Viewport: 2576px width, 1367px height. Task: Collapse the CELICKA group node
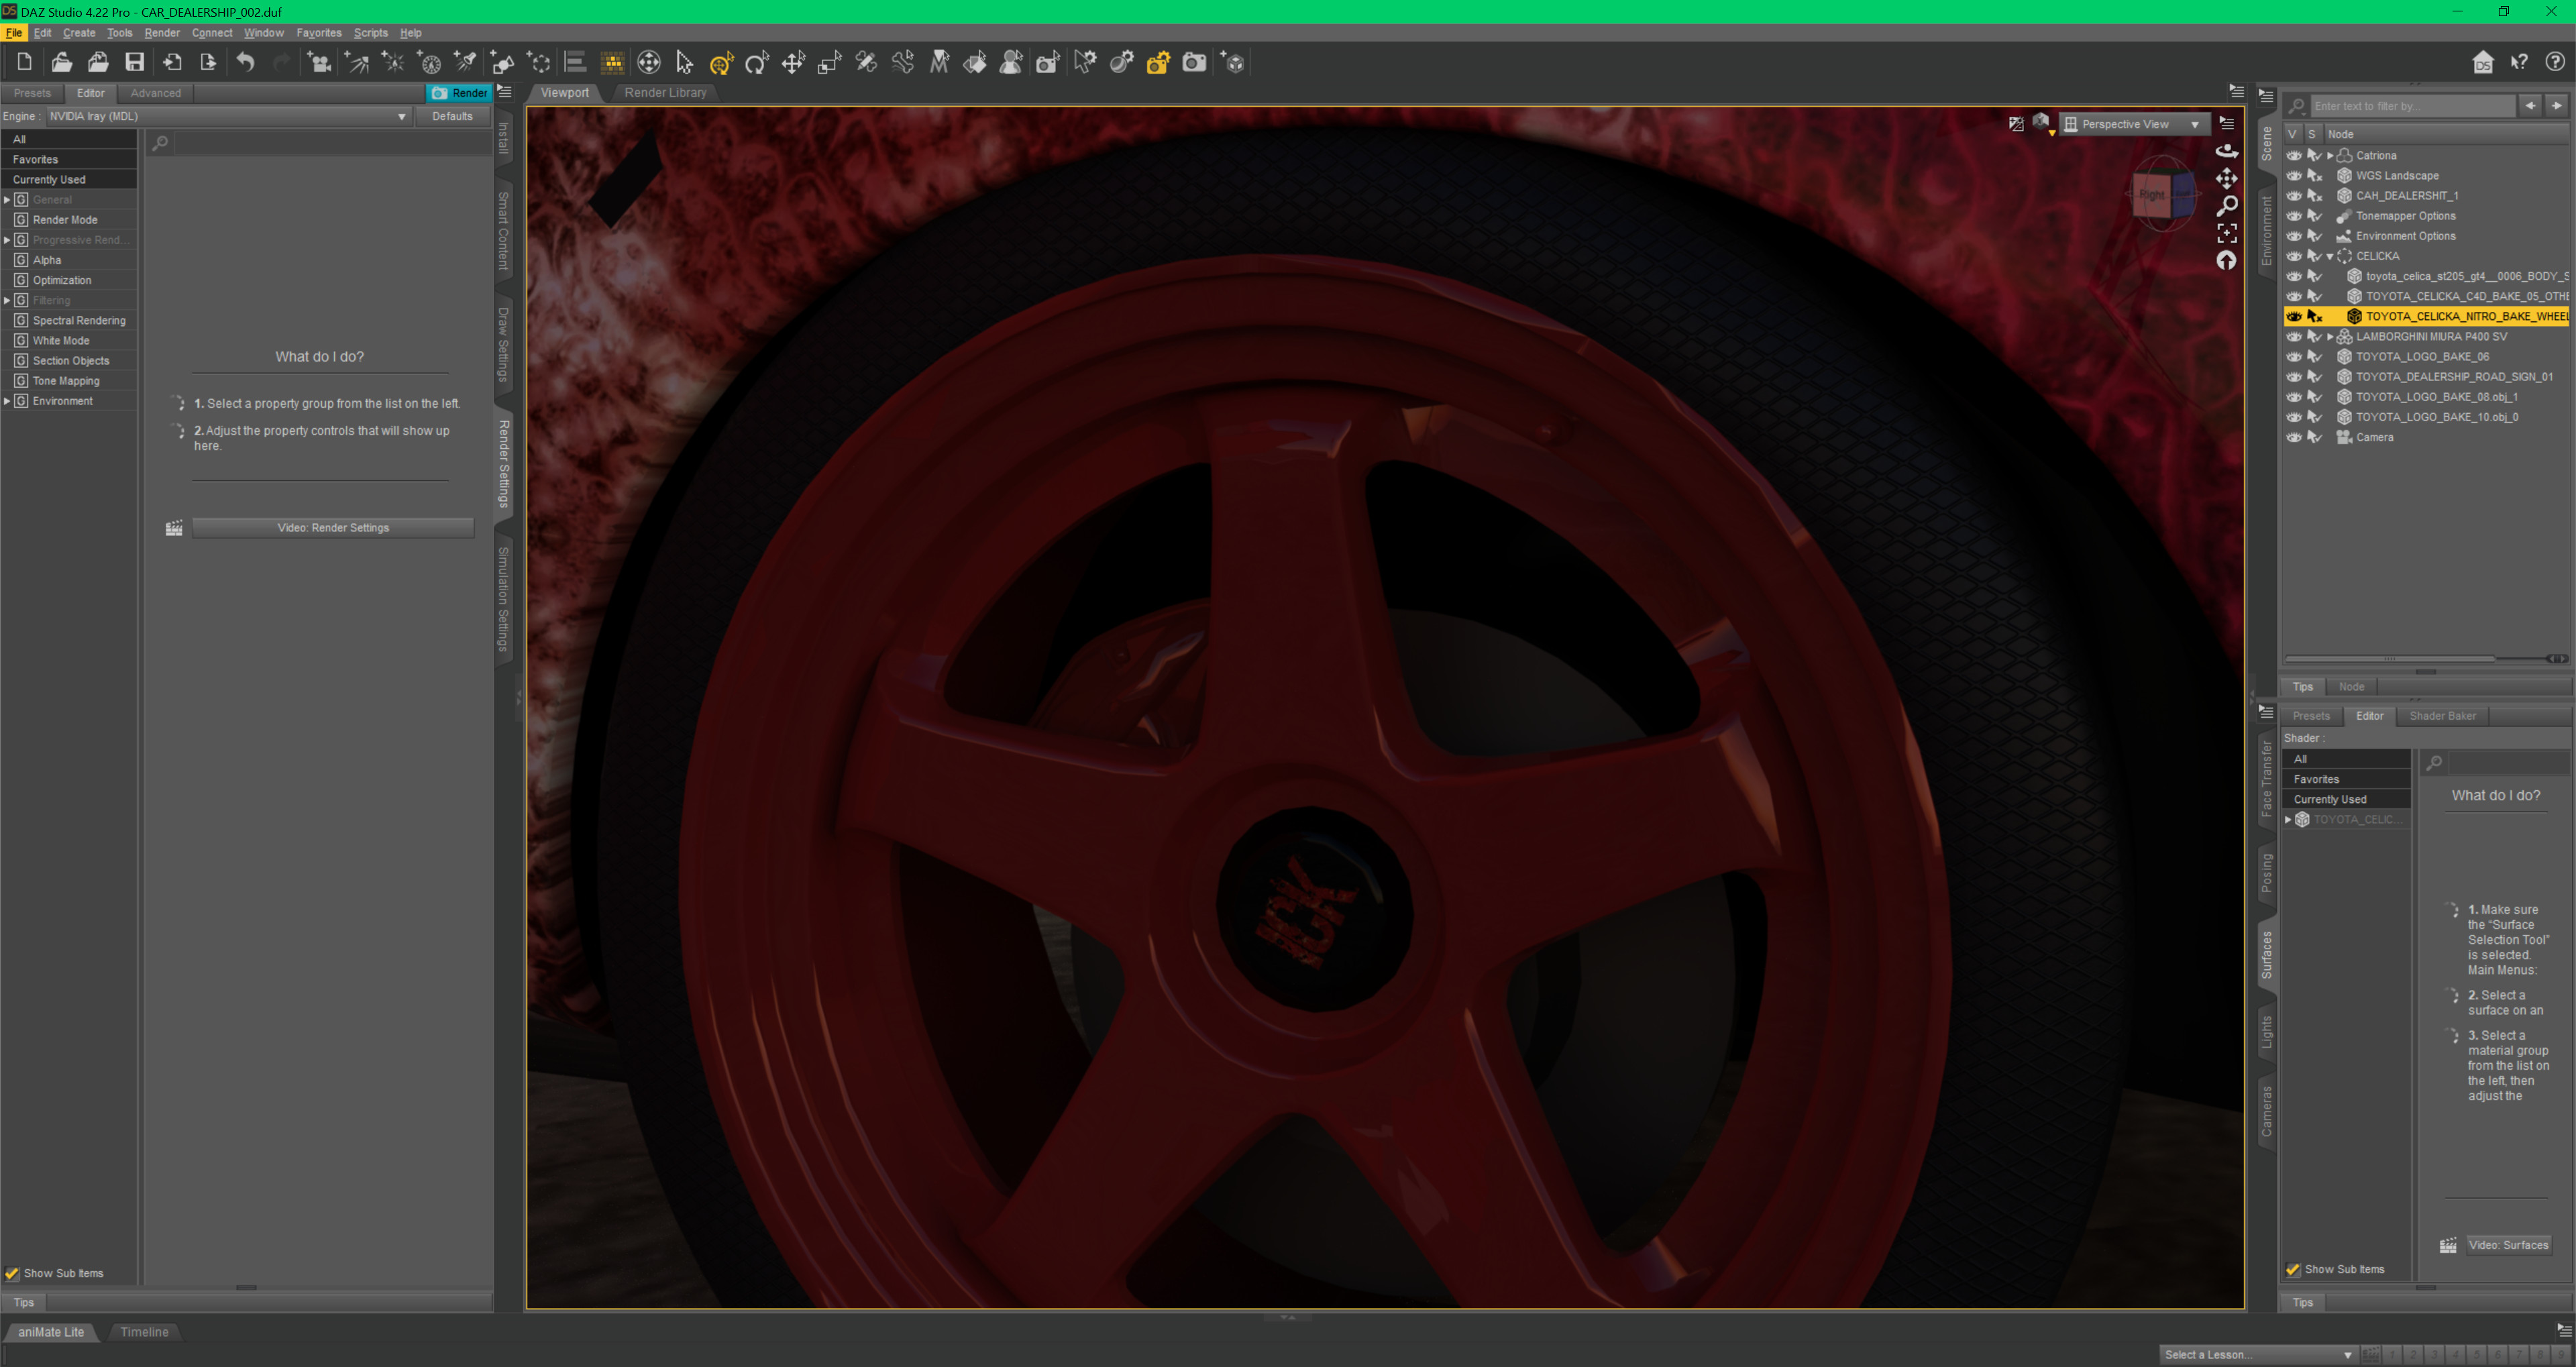click(2330, 256)
